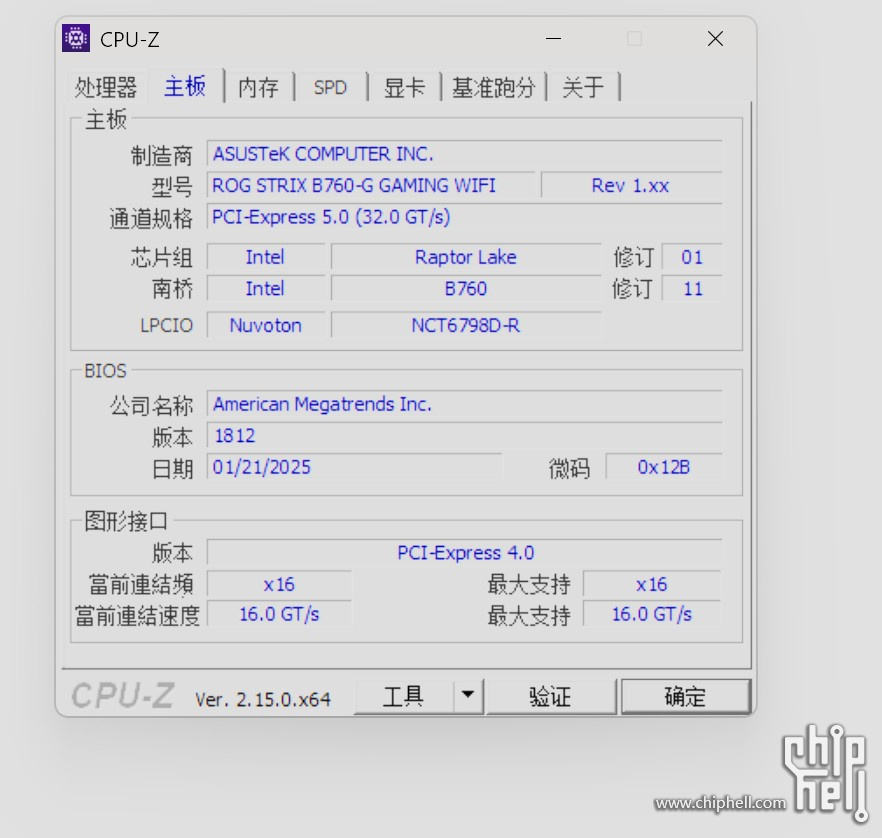Click current link speed 16.0 GT/s
The width and height of the screenshot is (882, 838).
click(x=279, y=614)
